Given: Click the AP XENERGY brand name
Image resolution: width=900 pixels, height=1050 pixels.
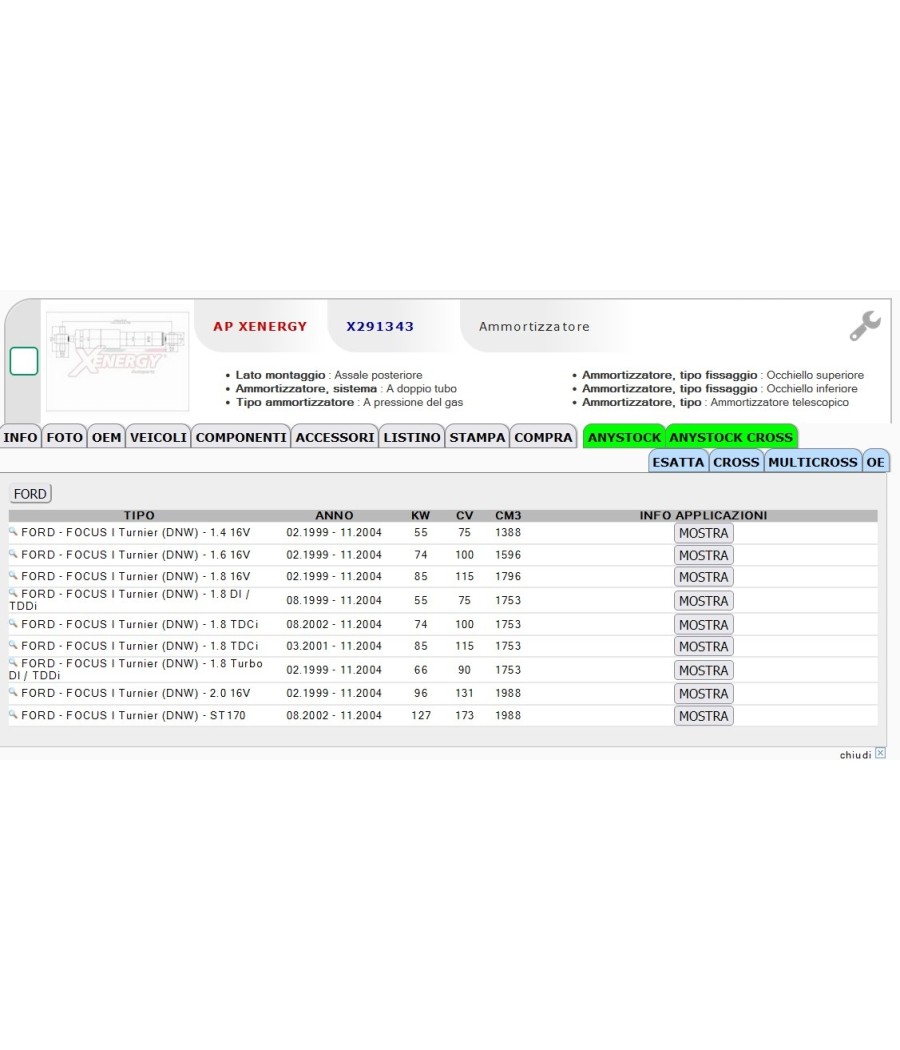Looking at the screenshot, I should click(260, 326).
